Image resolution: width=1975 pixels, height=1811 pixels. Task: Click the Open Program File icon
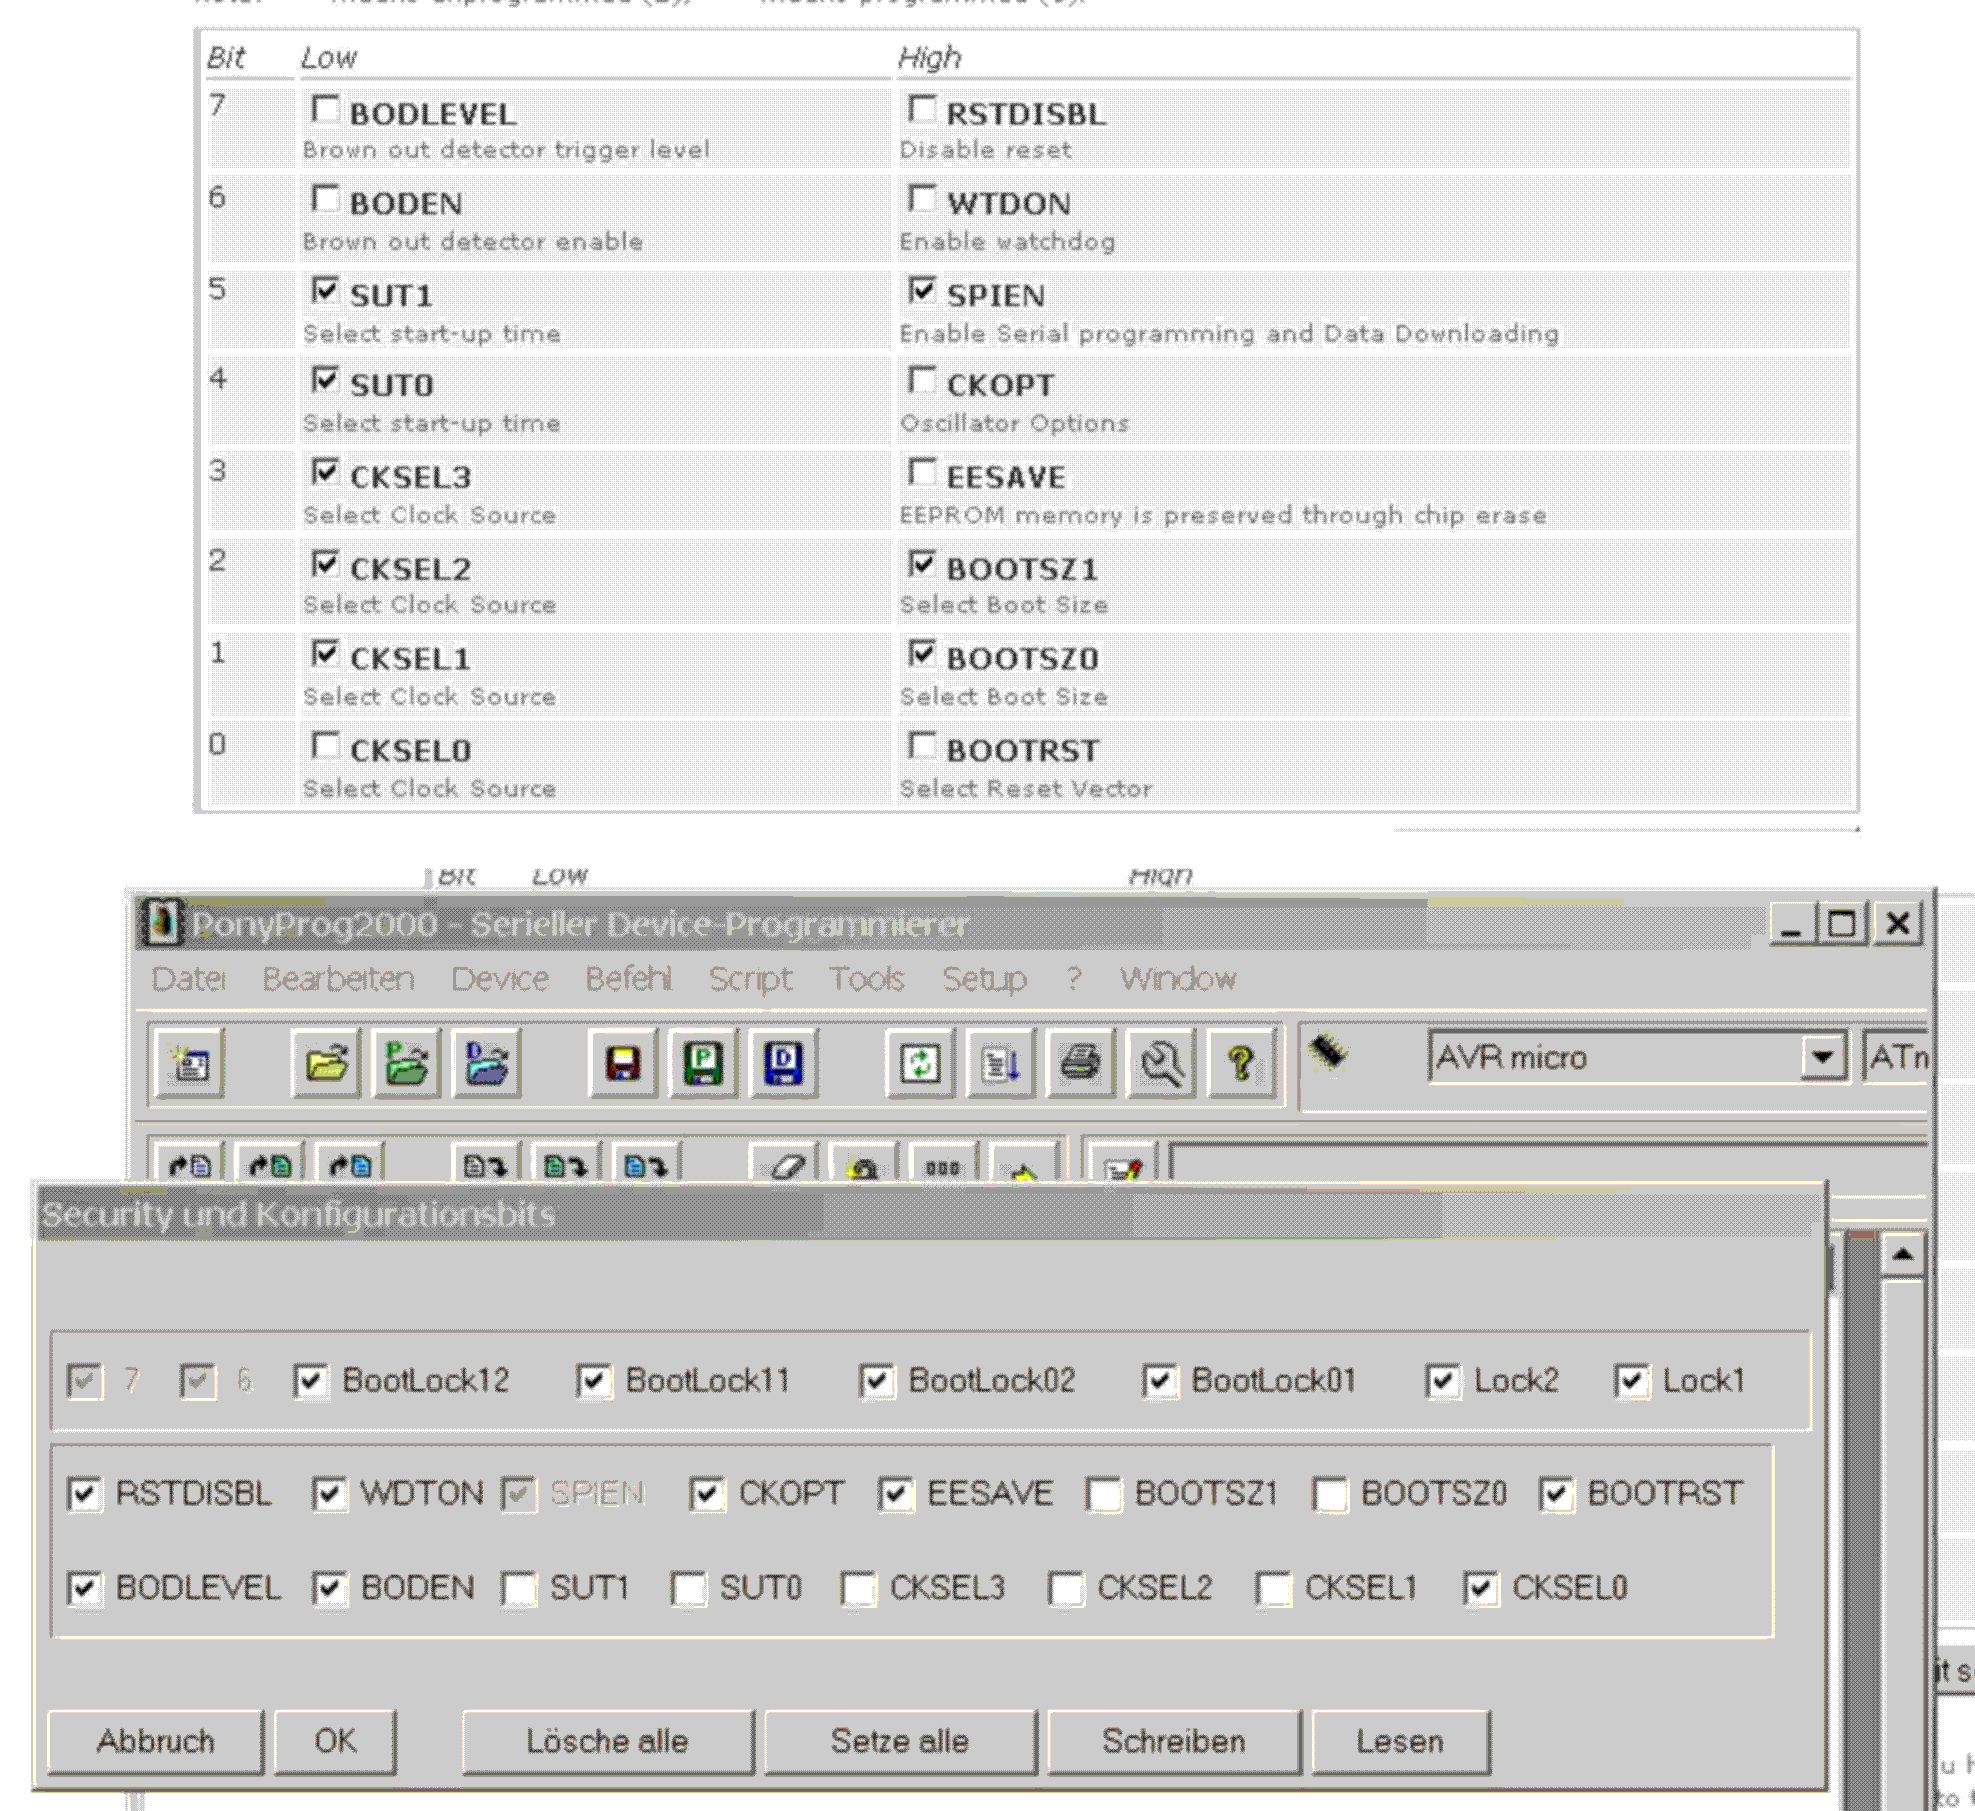[x=406, y=1062]
